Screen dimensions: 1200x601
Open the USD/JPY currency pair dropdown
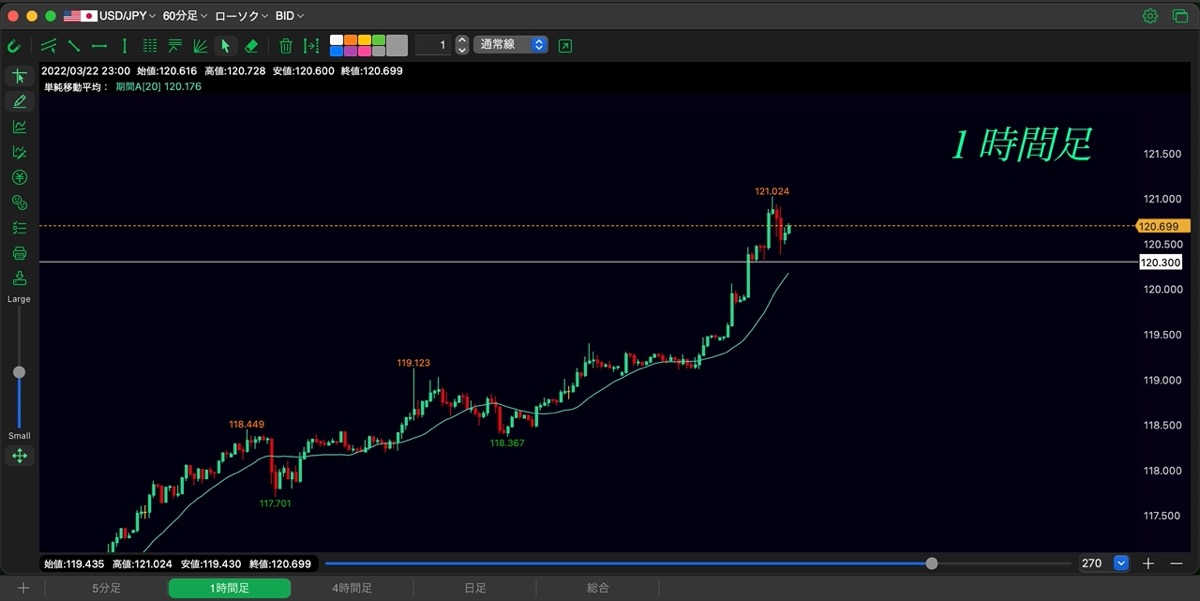[109, 16]
